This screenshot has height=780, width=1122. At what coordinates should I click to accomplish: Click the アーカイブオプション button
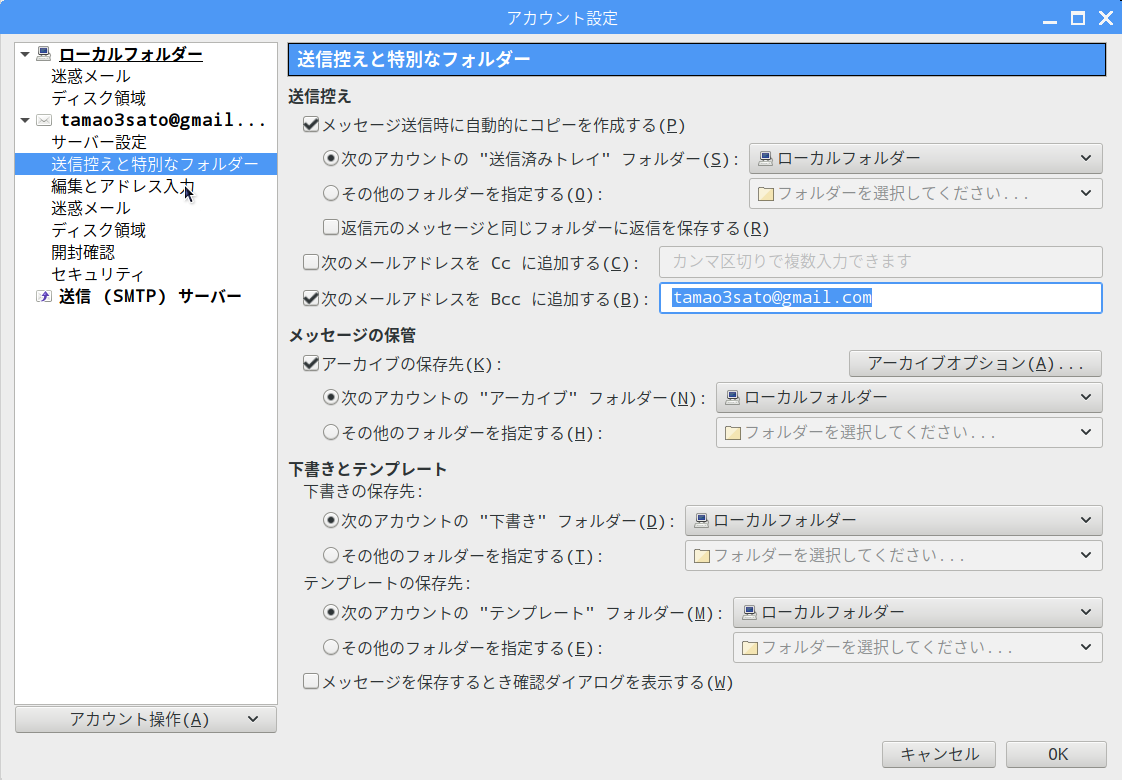pyautogui.click(x=975, y=363)
